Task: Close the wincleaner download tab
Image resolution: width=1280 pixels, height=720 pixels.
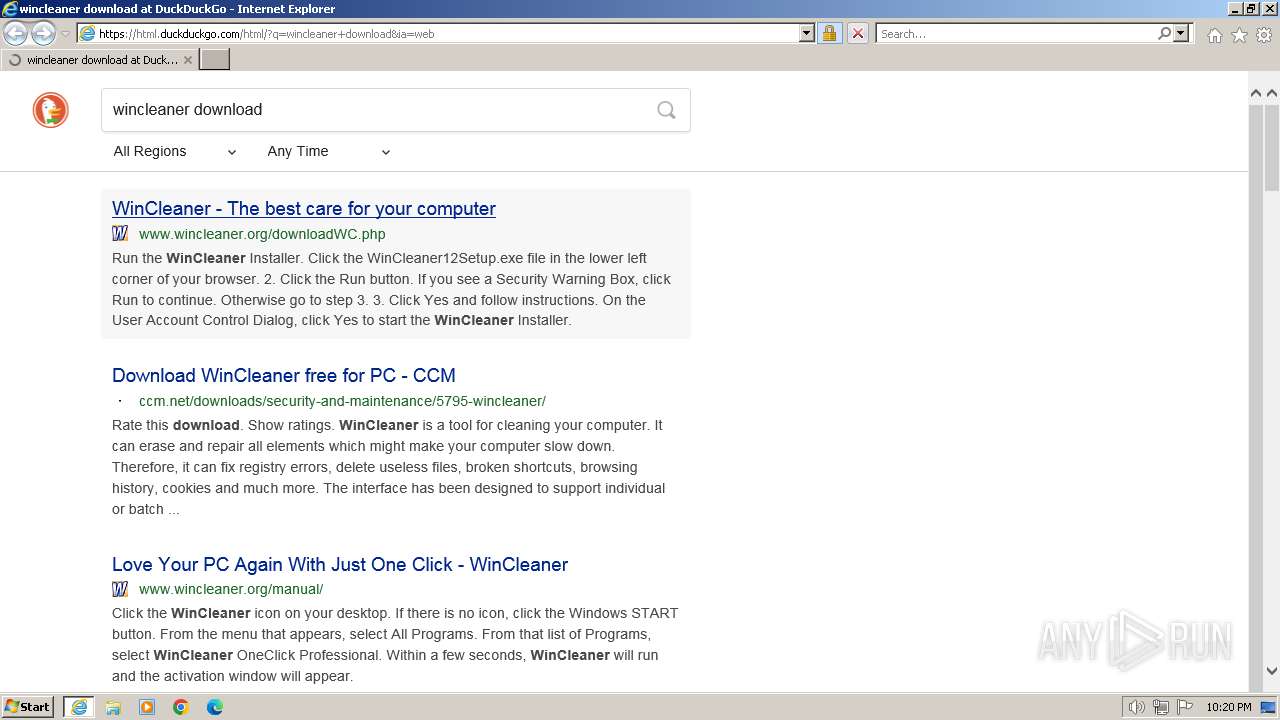Action: (x=187, y=60)
